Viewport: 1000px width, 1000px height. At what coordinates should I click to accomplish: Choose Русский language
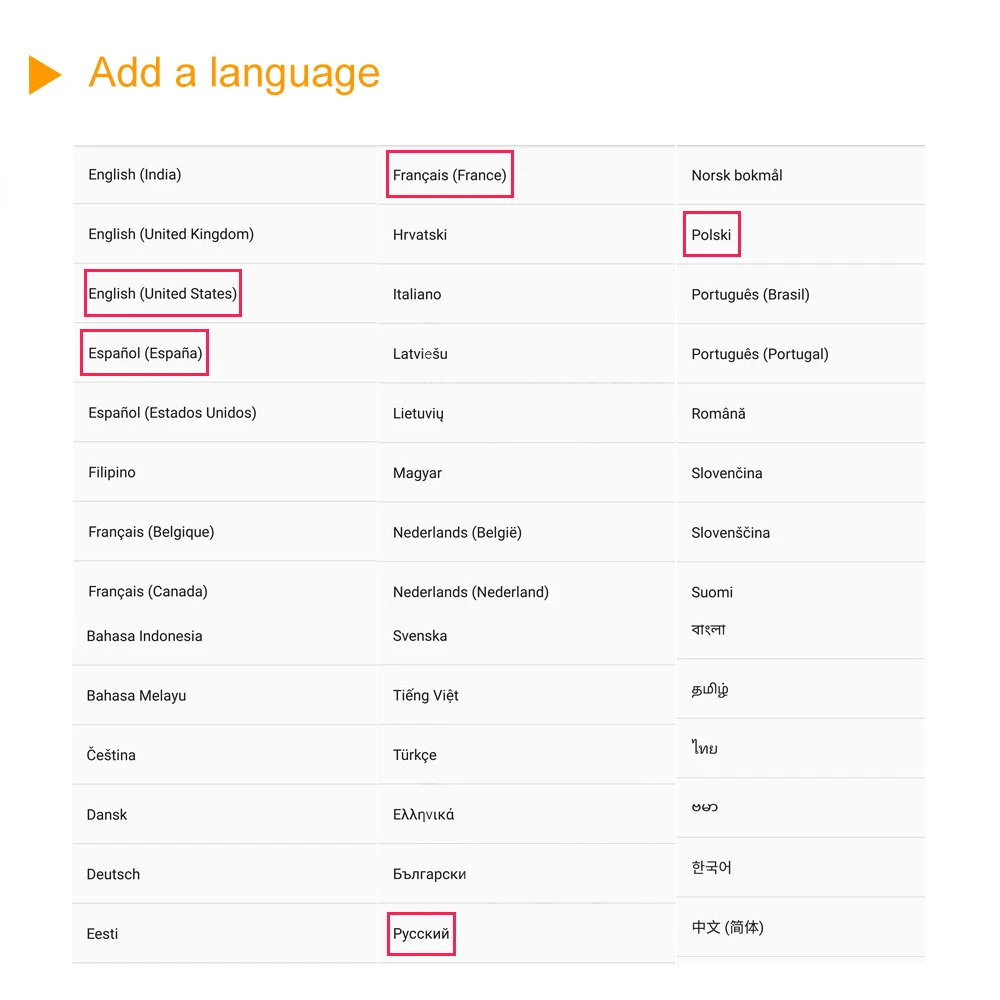[421, 934]
